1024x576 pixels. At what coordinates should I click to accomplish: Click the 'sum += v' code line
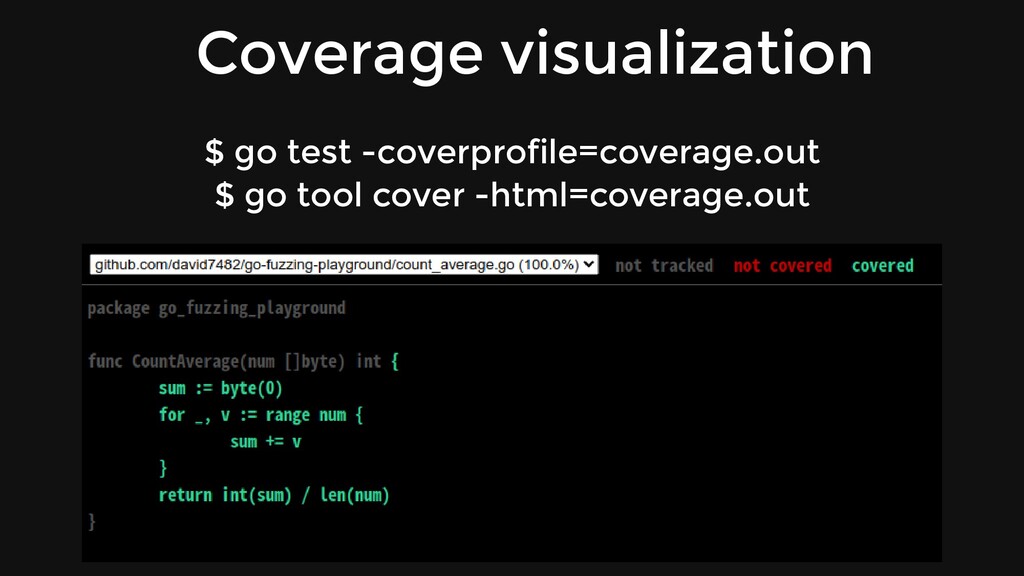tap(266, 442)
